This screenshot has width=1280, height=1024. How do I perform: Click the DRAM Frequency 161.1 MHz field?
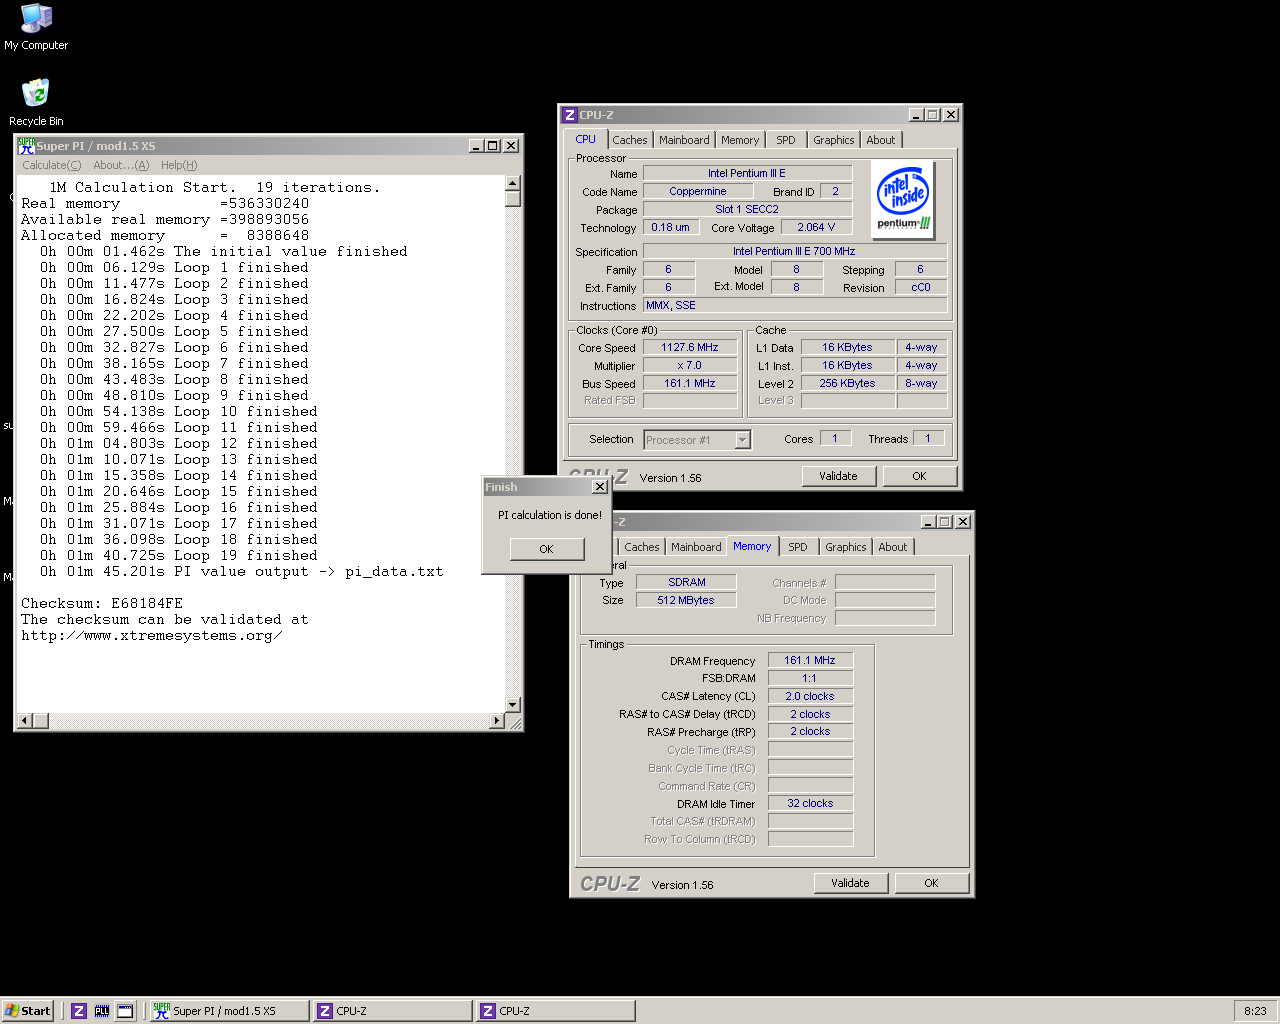click(810, 660)
